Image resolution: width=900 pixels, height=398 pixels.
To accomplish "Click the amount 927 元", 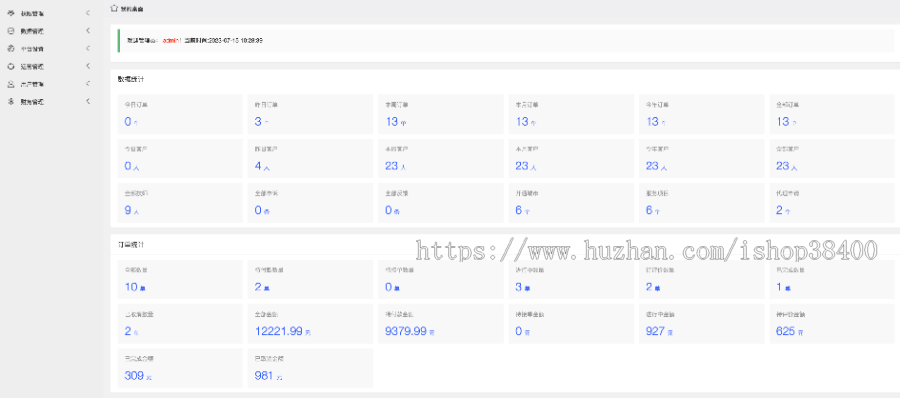I will click(659, 331).
